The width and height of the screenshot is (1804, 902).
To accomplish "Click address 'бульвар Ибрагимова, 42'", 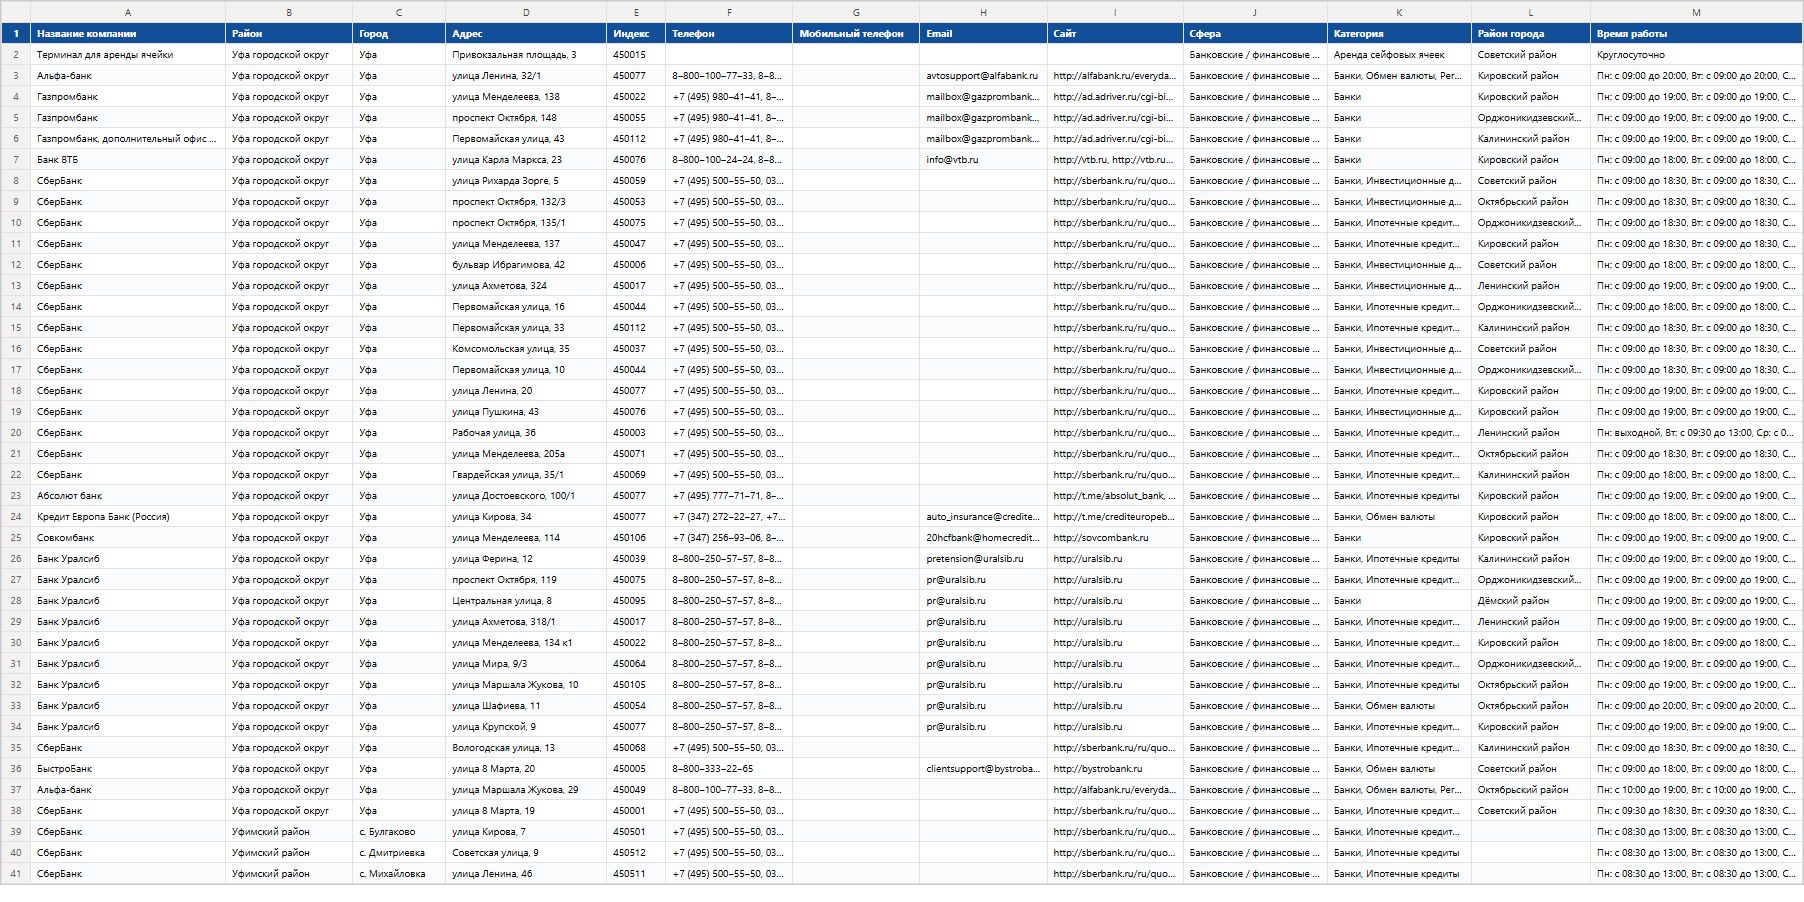I will (x=526, y=265).
